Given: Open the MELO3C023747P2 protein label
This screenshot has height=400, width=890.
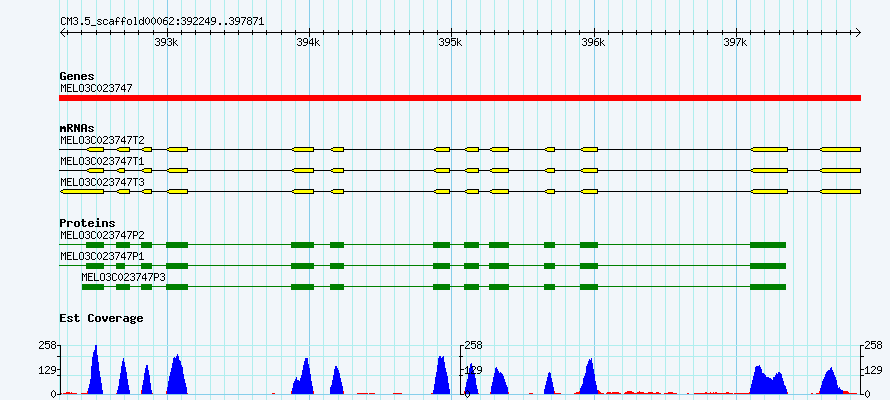Looking at the screenshot, I should pos(102,235).
